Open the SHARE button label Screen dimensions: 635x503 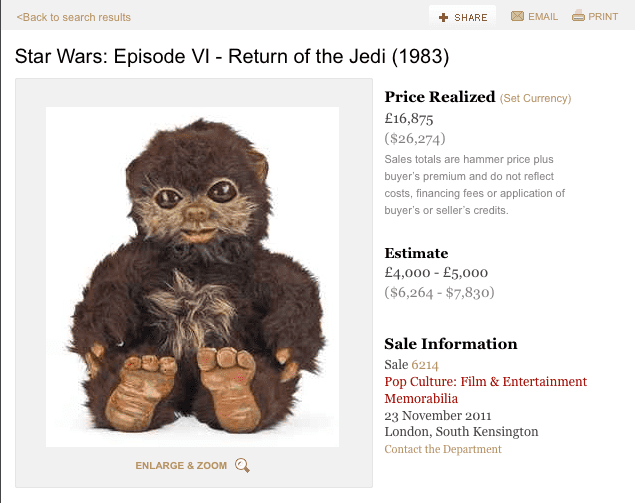click(471, 17)
